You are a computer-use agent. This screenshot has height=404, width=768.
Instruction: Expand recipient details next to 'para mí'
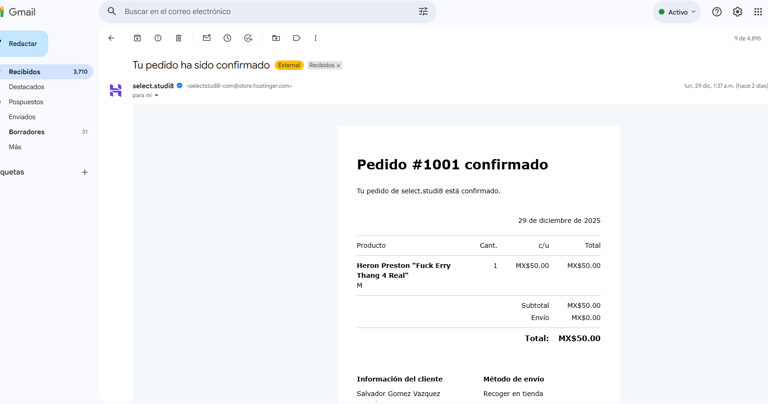[x=157, y=95]
